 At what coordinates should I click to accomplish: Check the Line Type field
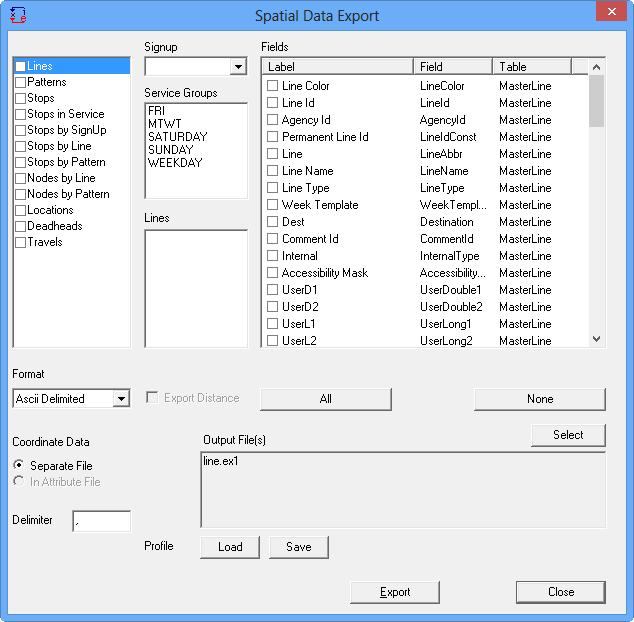pos(273,188)
